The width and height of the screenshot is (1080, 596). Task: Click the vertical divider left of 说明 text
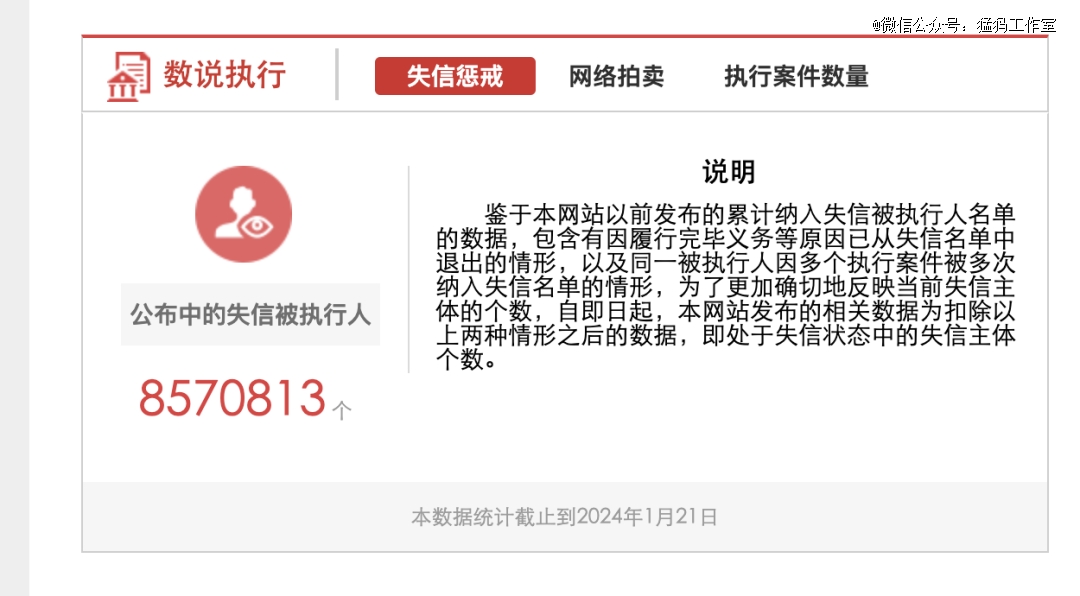point(408,269)
